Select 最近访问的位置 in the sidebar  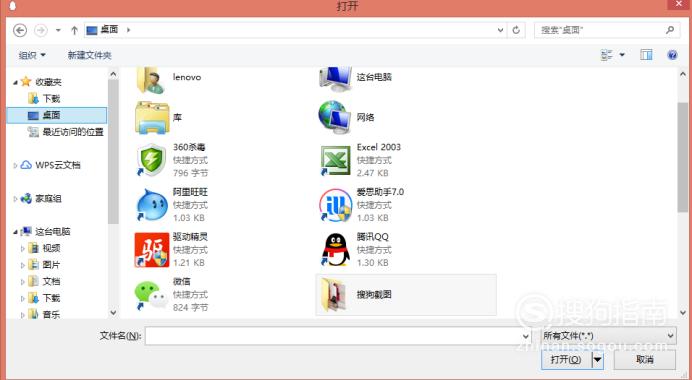point(73,132)
